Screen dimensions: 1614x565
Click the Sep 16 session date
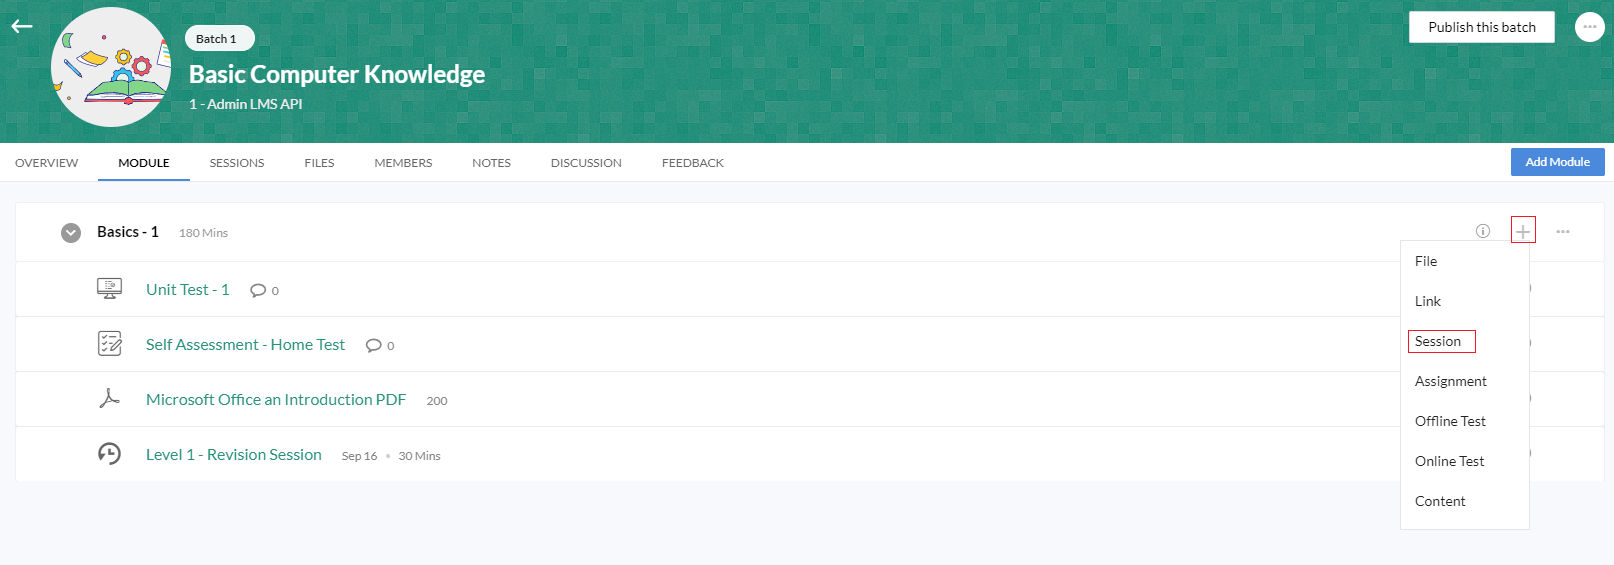pyautogui.click(x=359, y=456)
